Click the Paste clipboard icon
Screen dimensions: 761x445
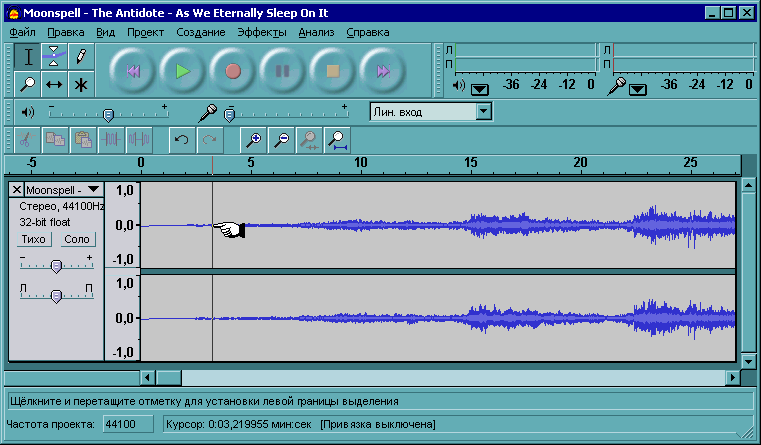(x=83, y=140)
